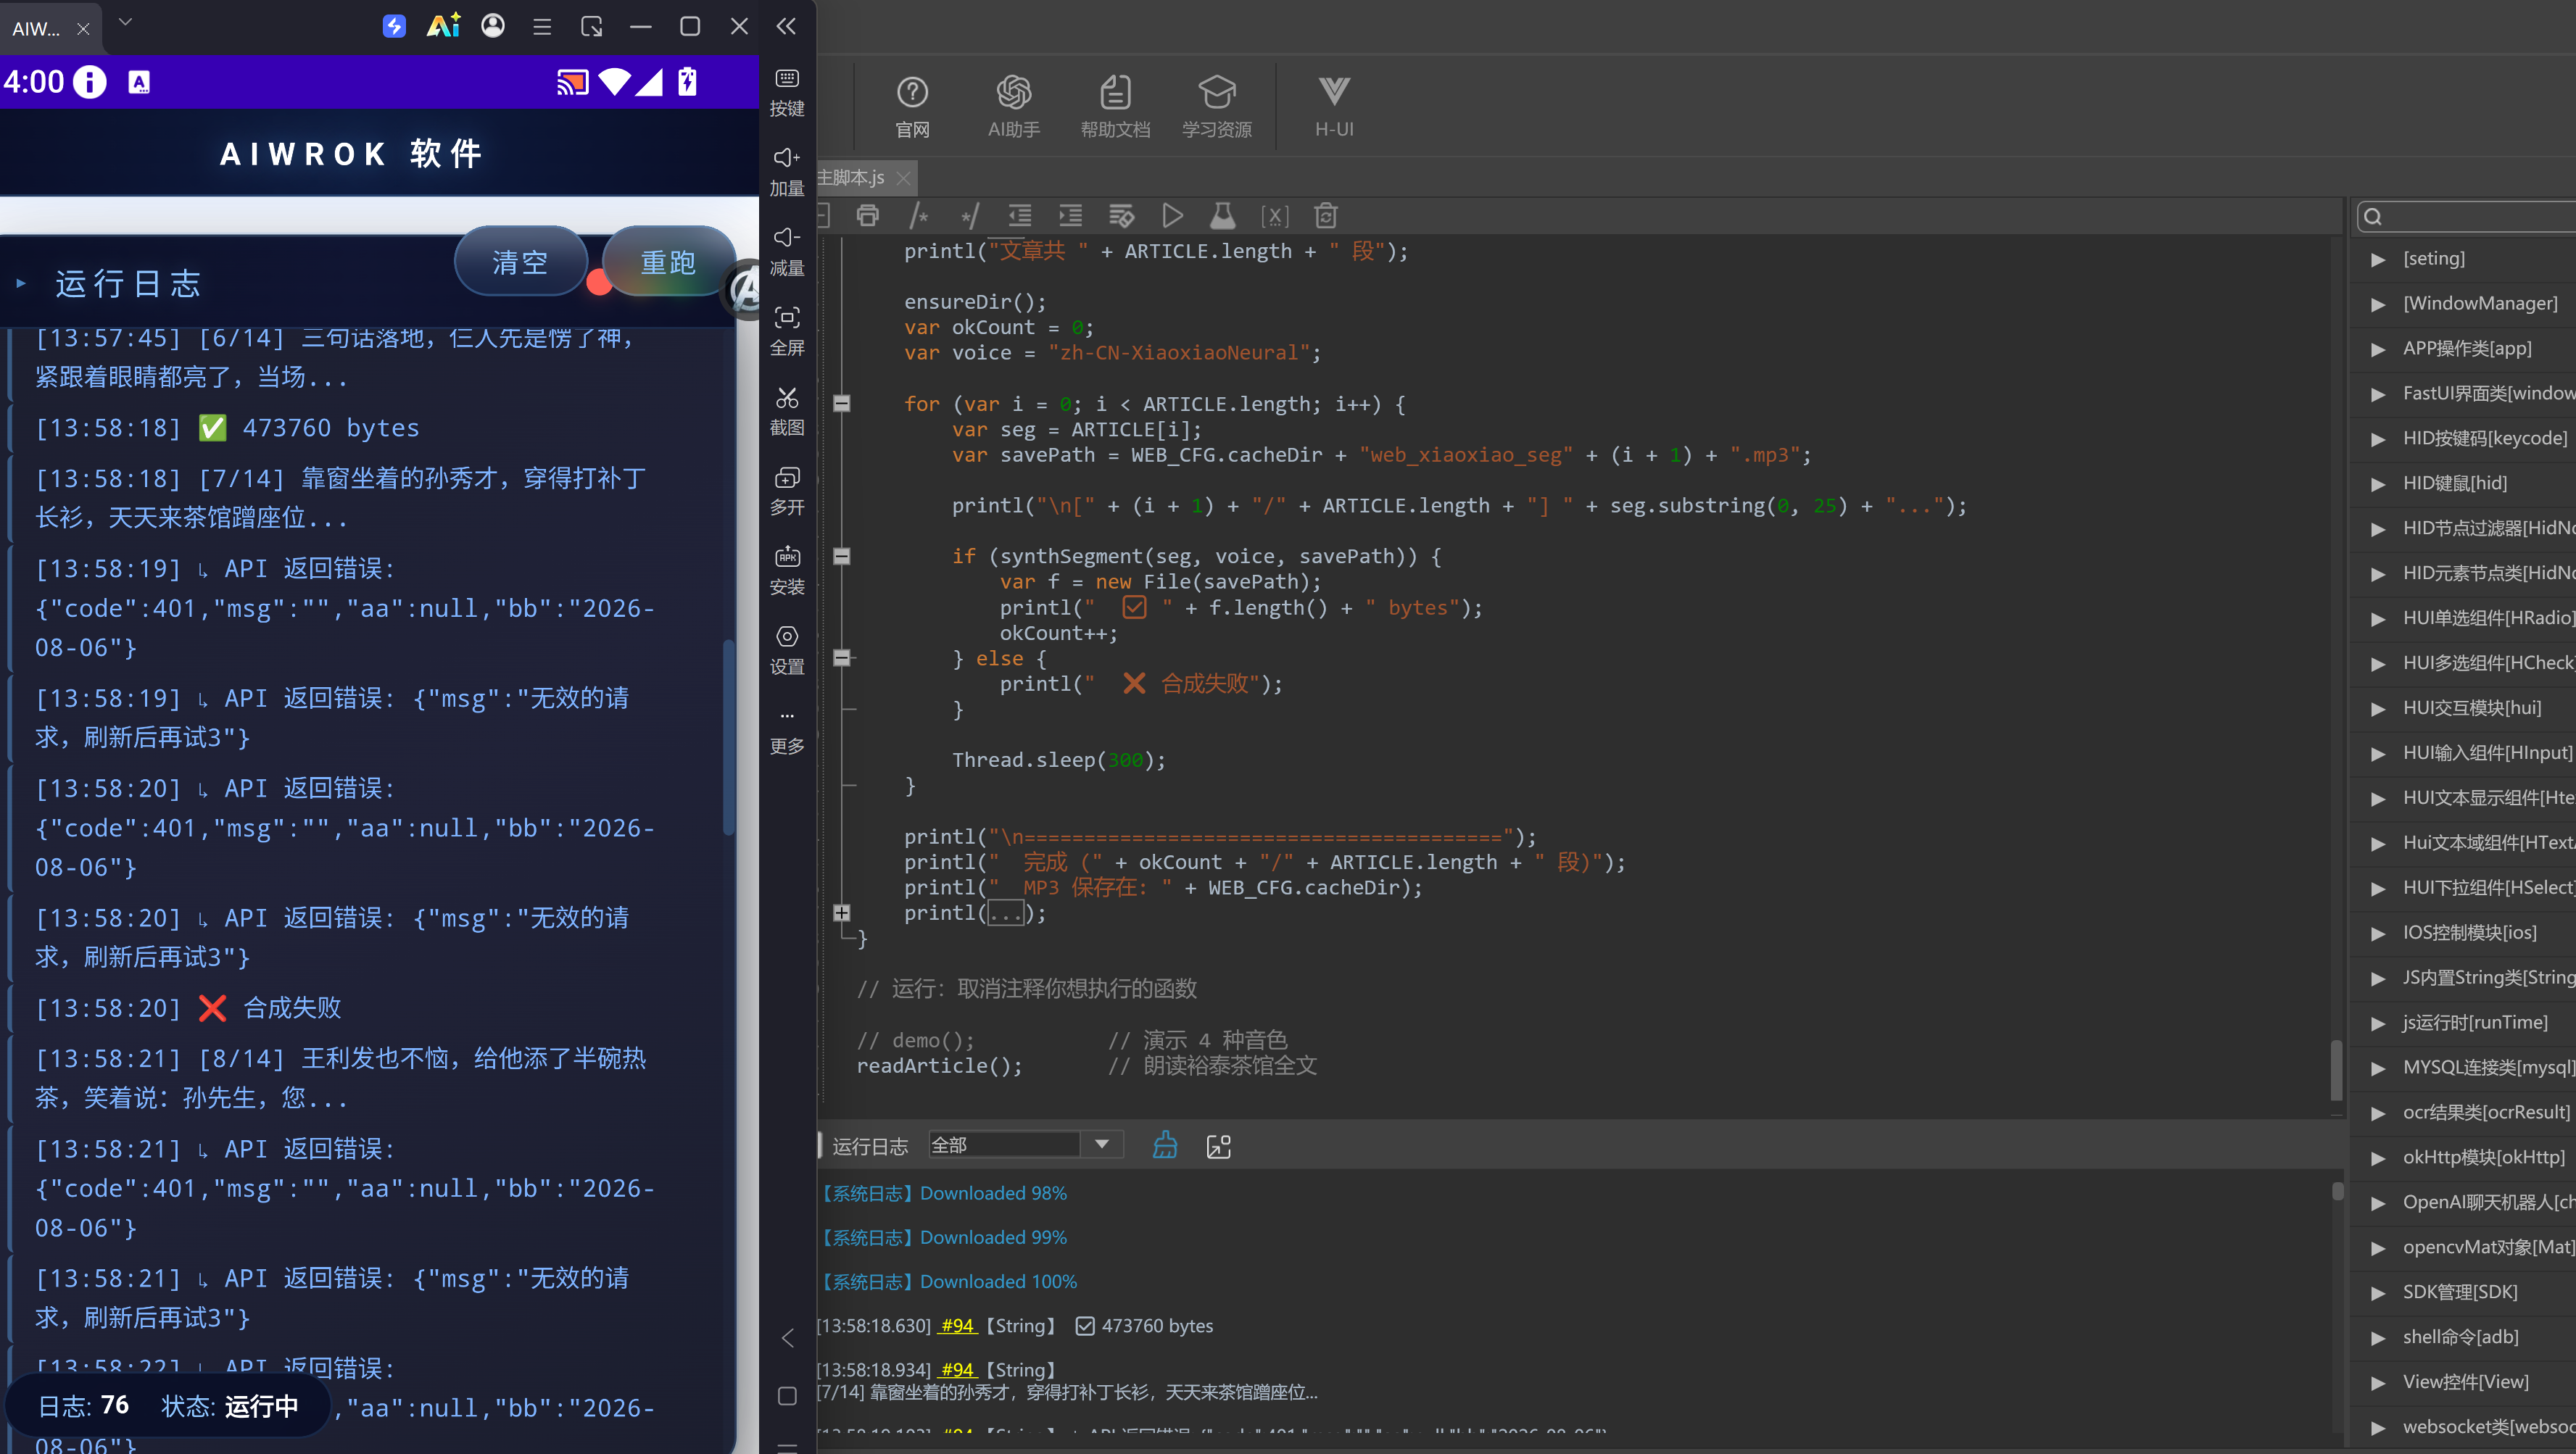
Task: Collapse the if synthSegment code block
Action: [842, 556]
